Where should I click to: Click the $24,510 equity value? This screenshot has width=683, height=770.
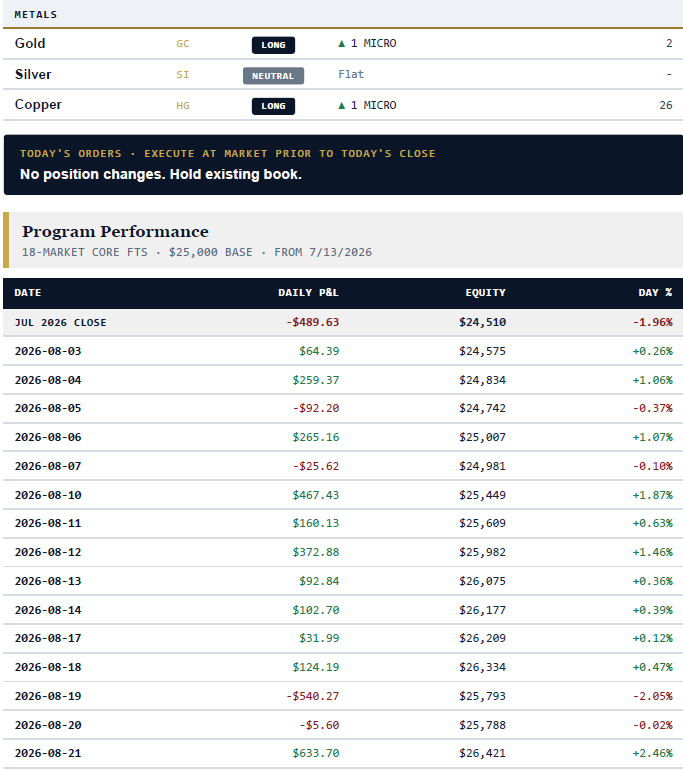tap(483, 322)
